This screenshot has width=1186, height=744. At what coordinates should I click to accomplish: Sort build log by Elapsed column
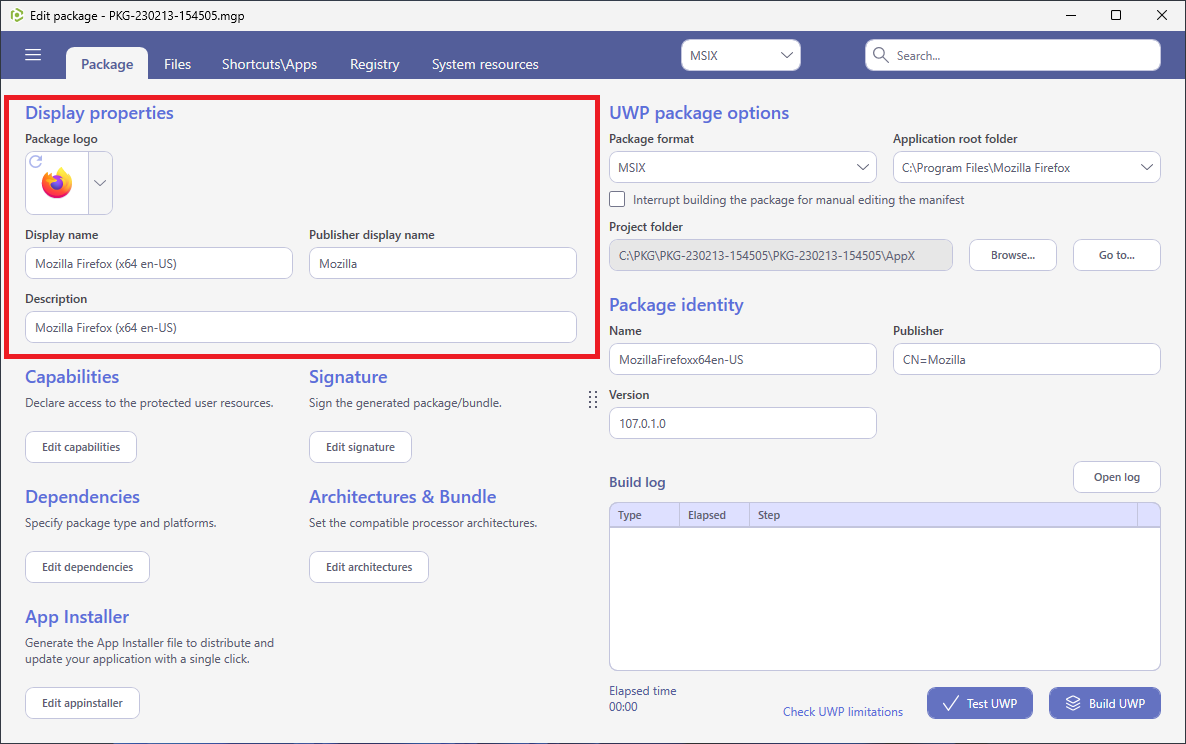(714, 515)
